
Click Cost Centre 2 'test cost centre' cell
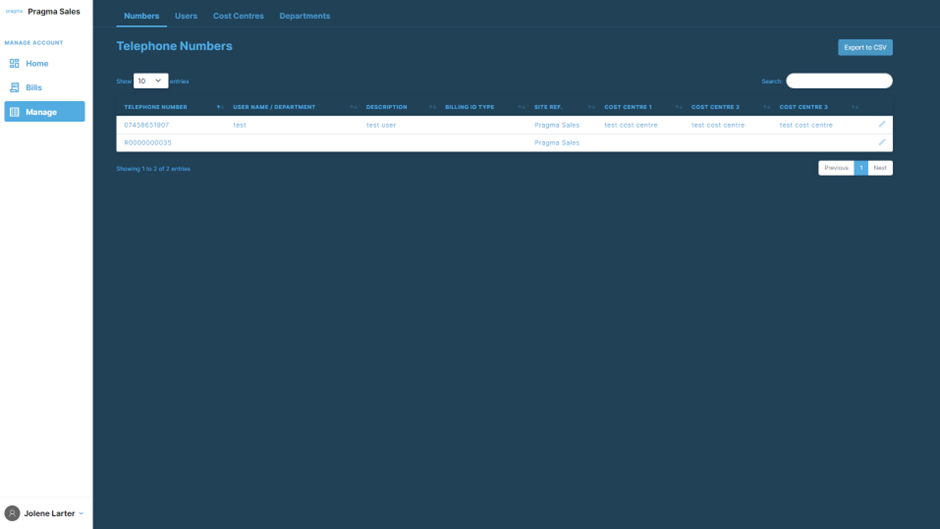tap(718, 125)
